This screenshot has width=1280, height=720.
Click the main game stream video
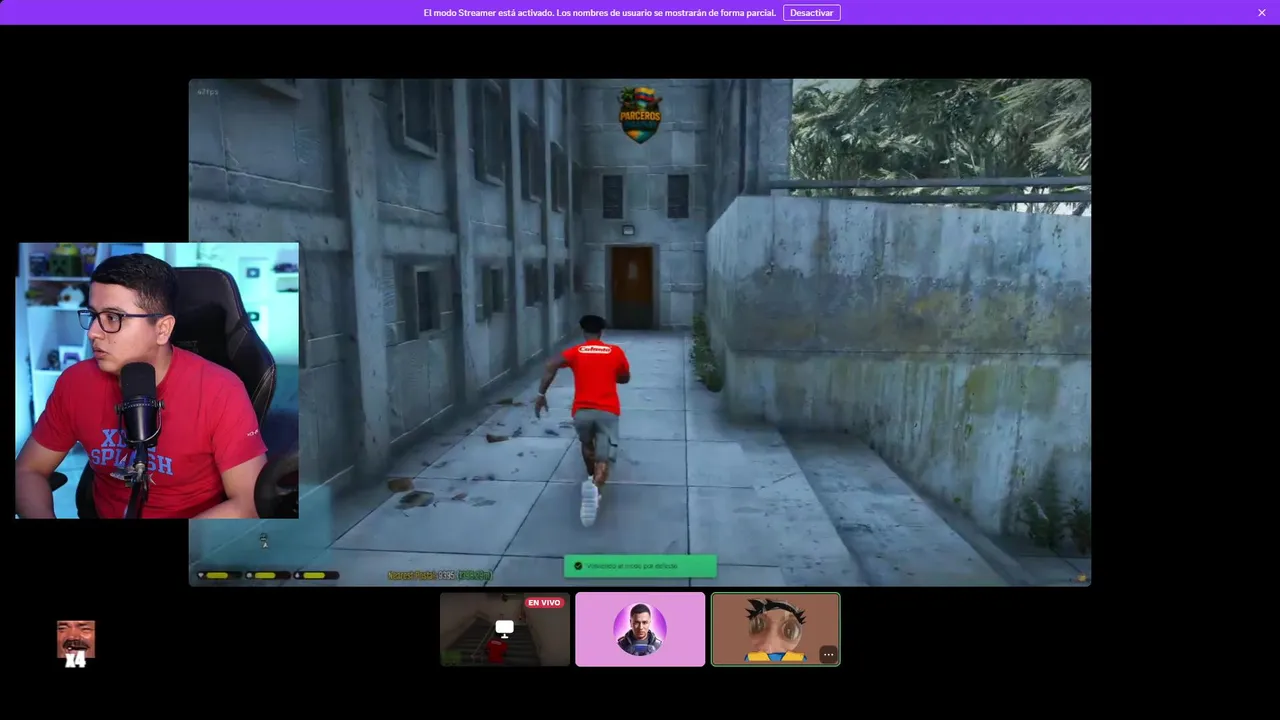pos(640,332)
